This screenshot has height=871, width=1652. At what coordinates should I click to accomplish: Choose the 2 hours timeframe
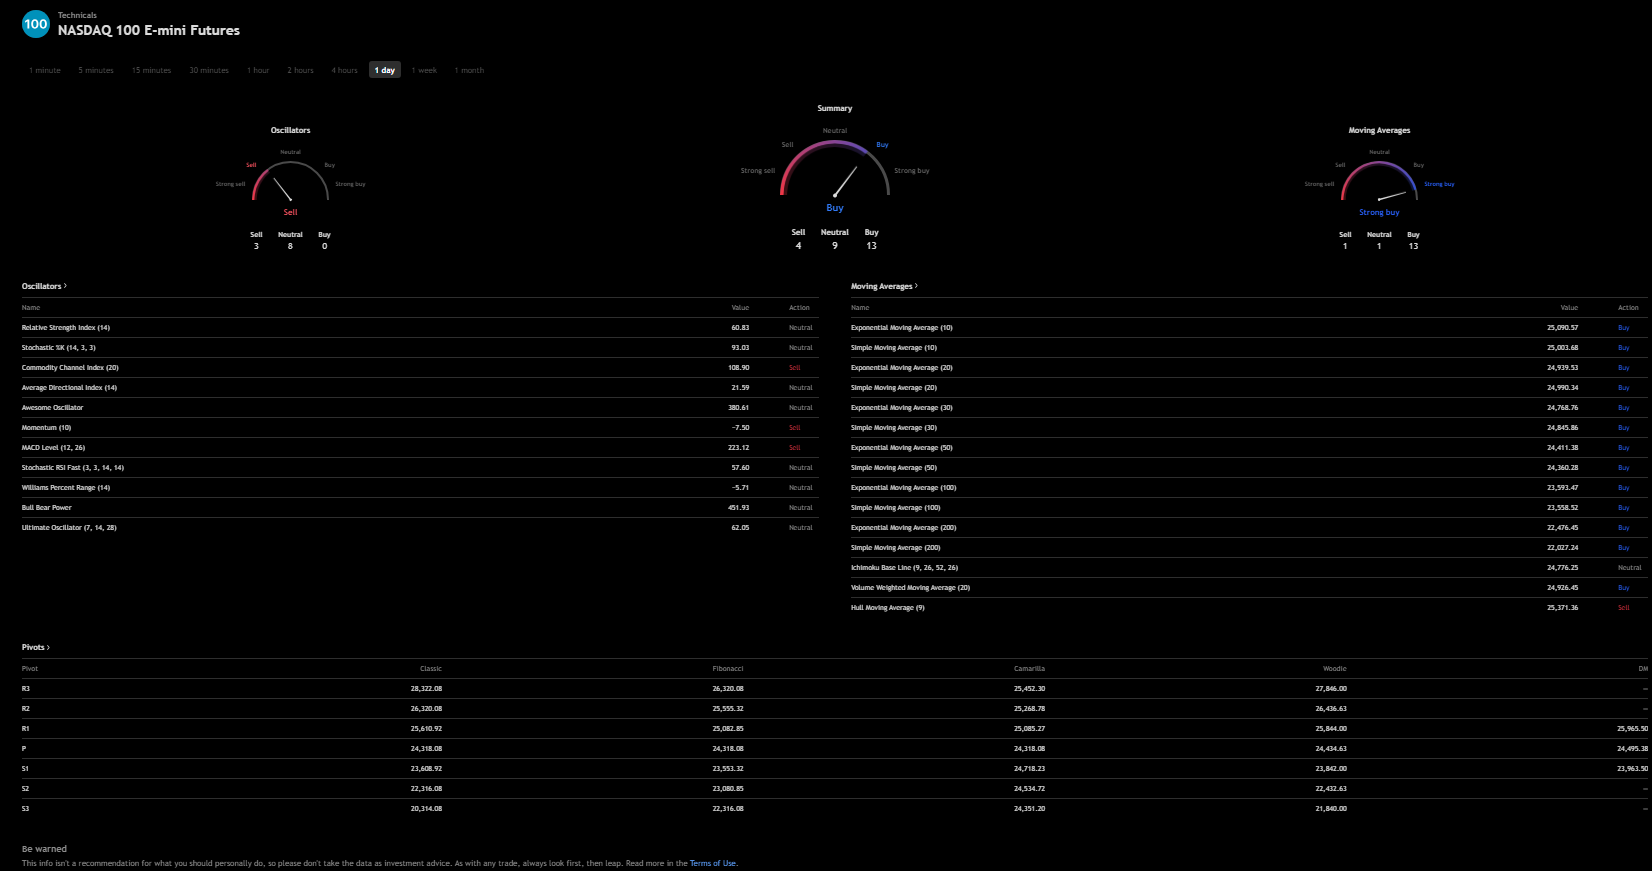pos(301,70)
